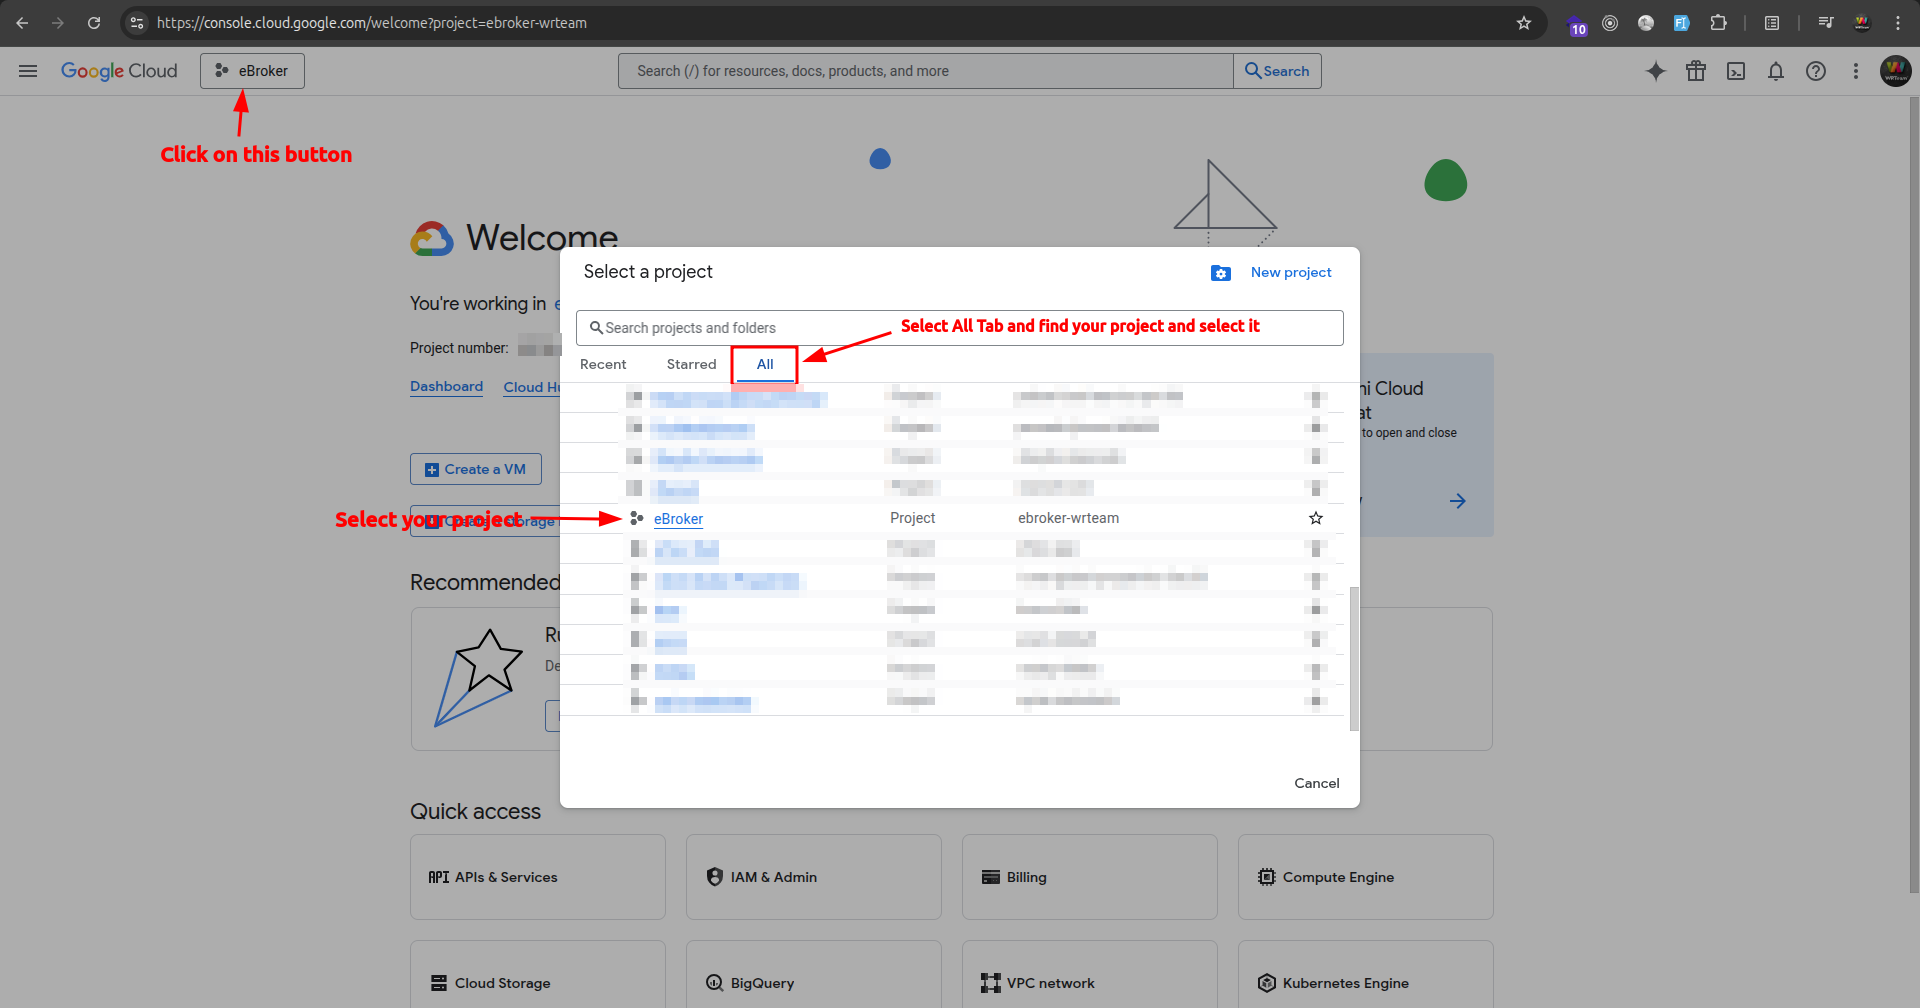1920x1008 pixels.
Task: Open Chrome's extensions puzzle icon
Action: [x=1718, y=22]
